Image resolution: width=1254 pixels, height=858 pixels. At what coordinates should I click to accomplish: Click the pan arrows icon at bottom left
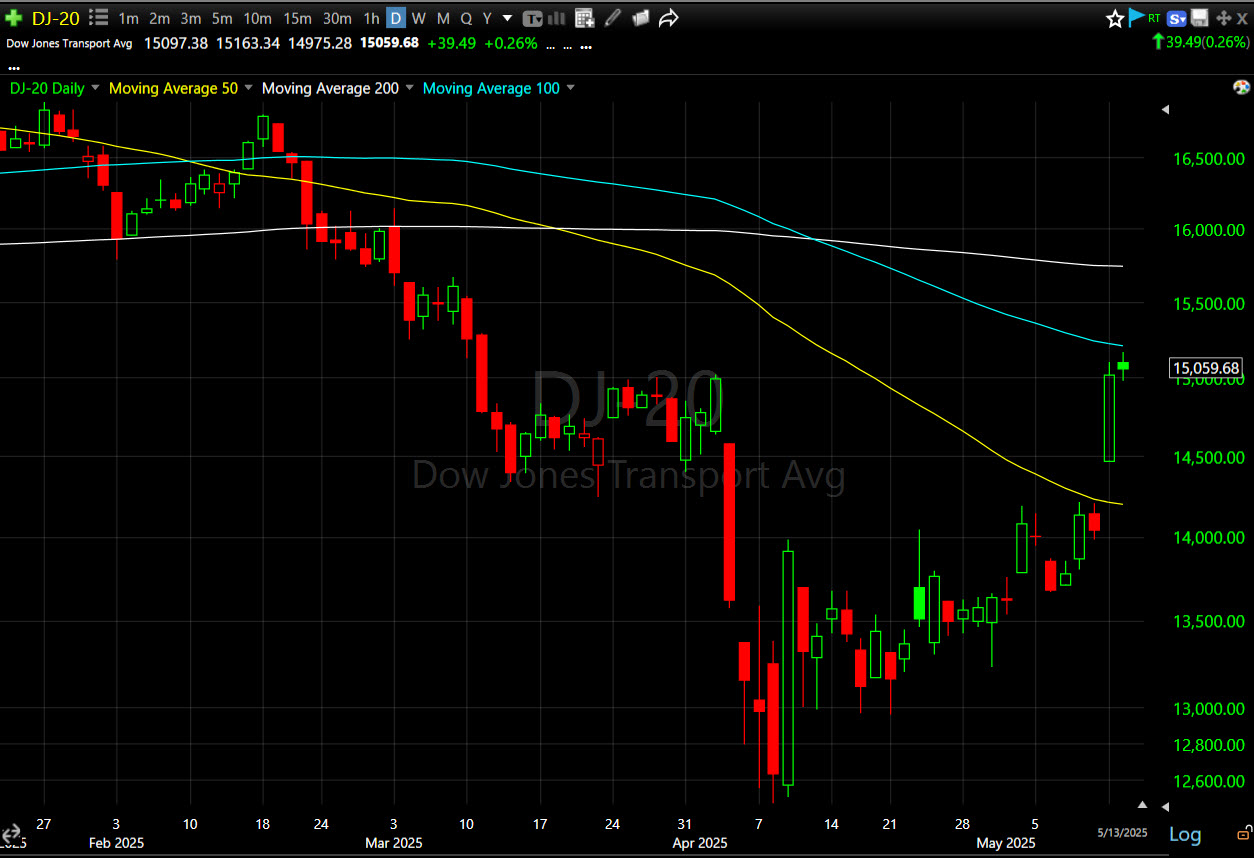(x=11, y=834)
